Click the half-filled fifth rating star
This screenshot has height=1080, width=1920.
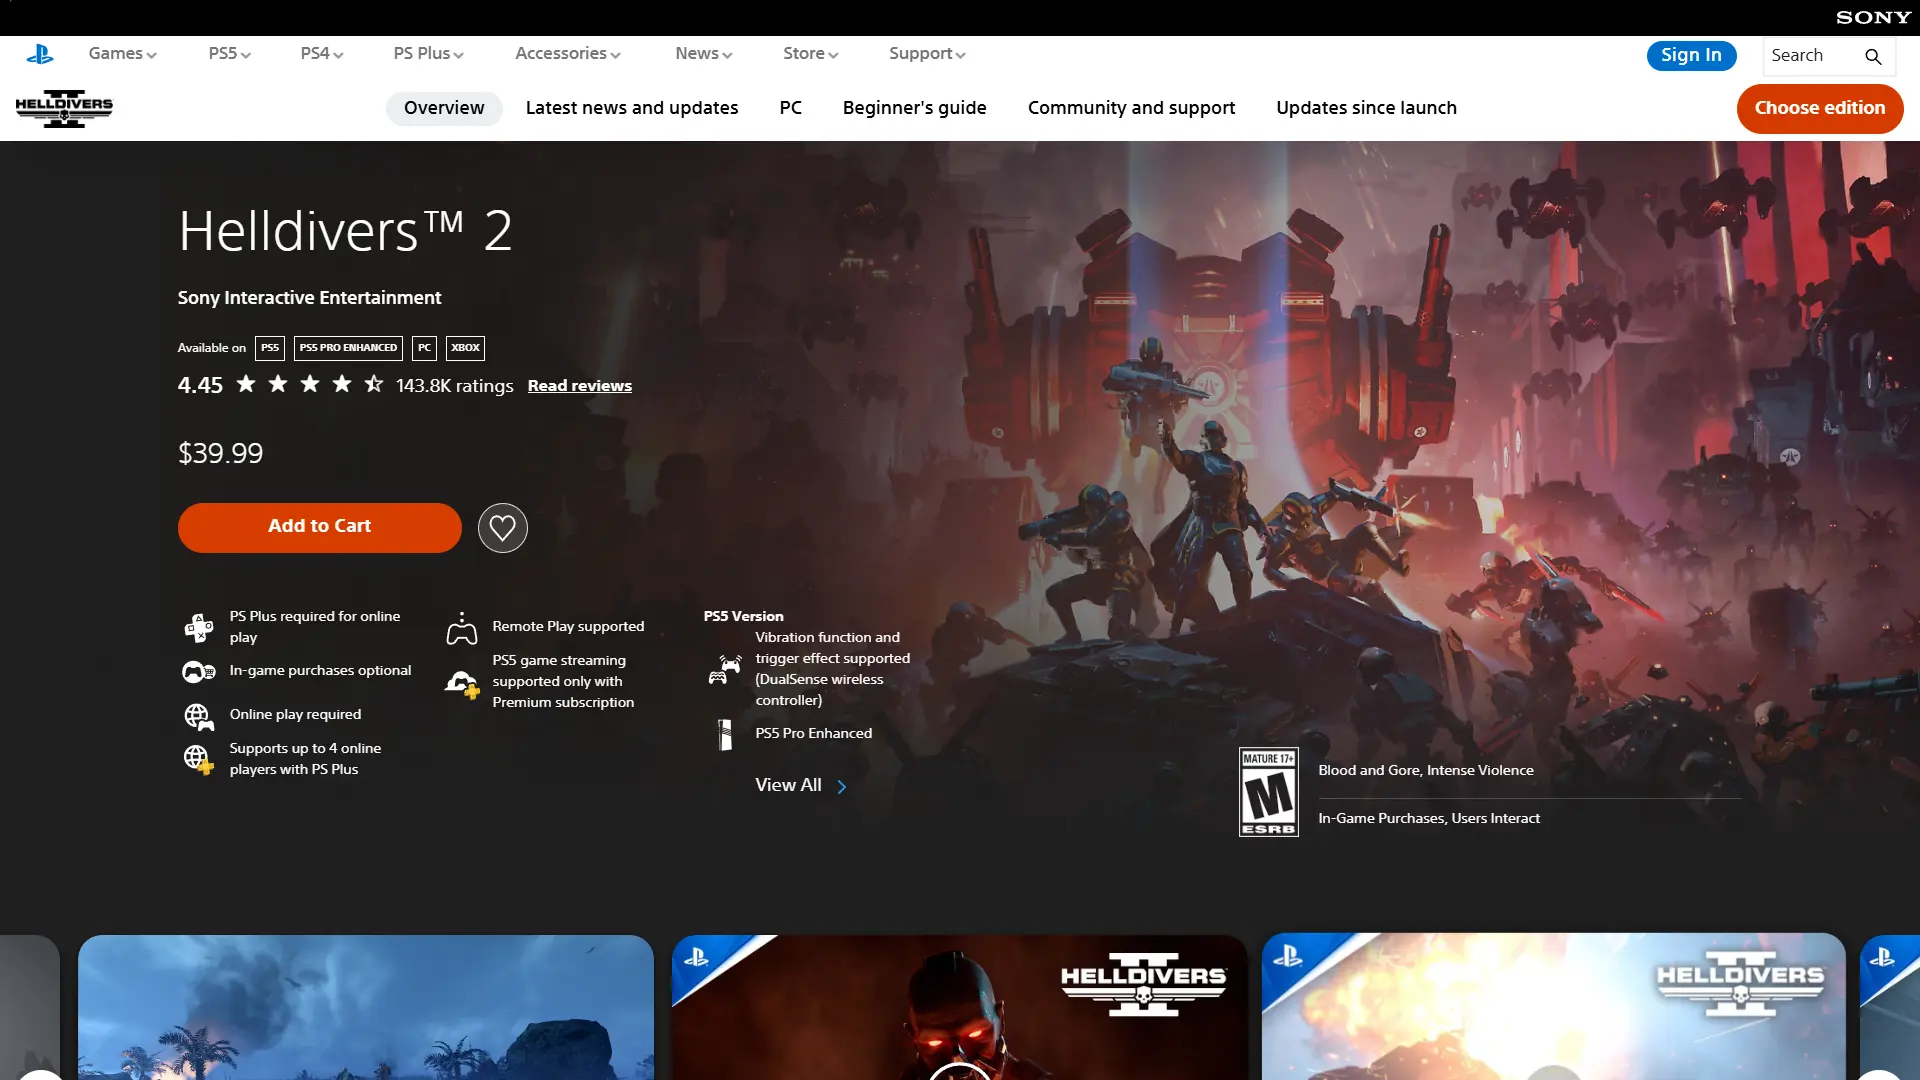tap(373, 384)
